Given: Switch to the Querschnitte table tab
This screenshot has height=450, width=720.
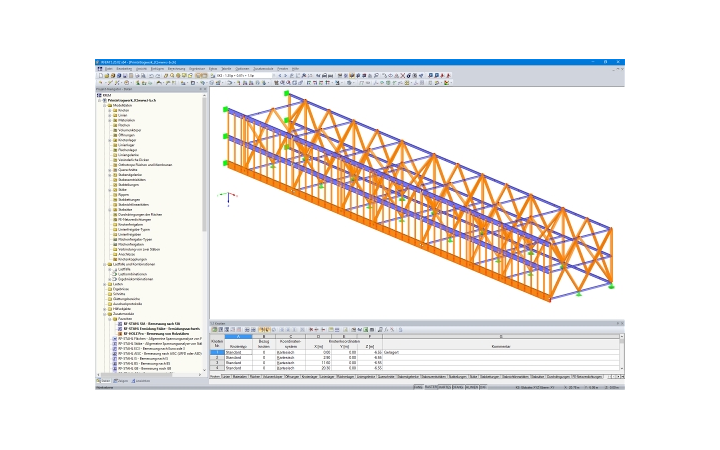Looking at the screenshot, I should click(x=386, y=377).
